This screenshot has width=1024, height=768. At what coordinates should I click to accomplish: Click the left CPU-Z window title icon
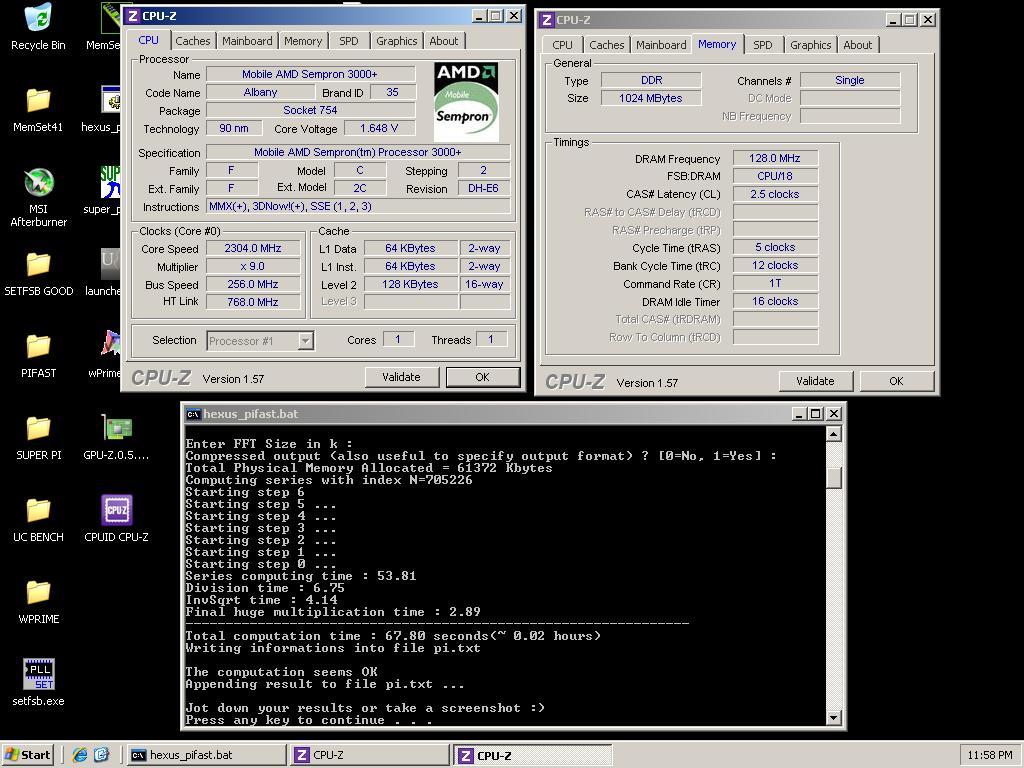pos(133,16)
